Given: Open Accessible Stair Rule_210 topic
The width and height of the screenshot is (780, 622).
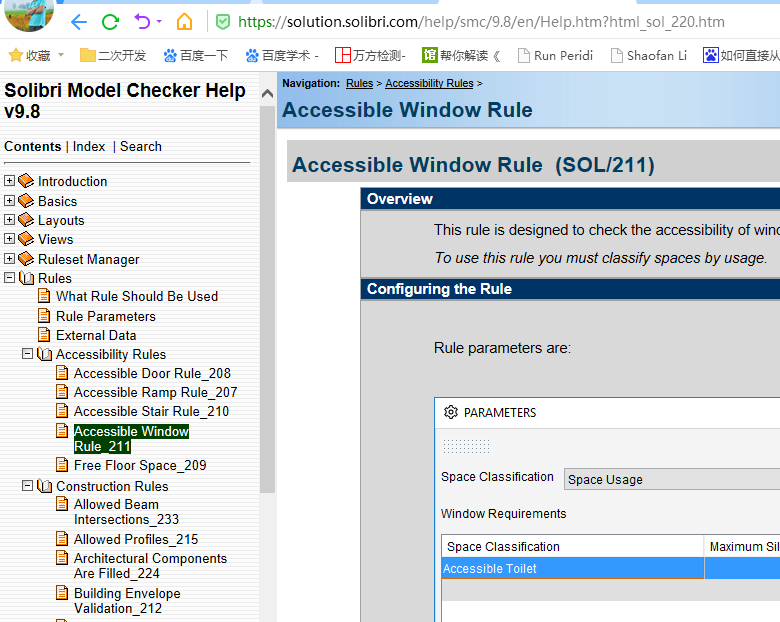Looking at the screenshot, I should pos(151,411).
